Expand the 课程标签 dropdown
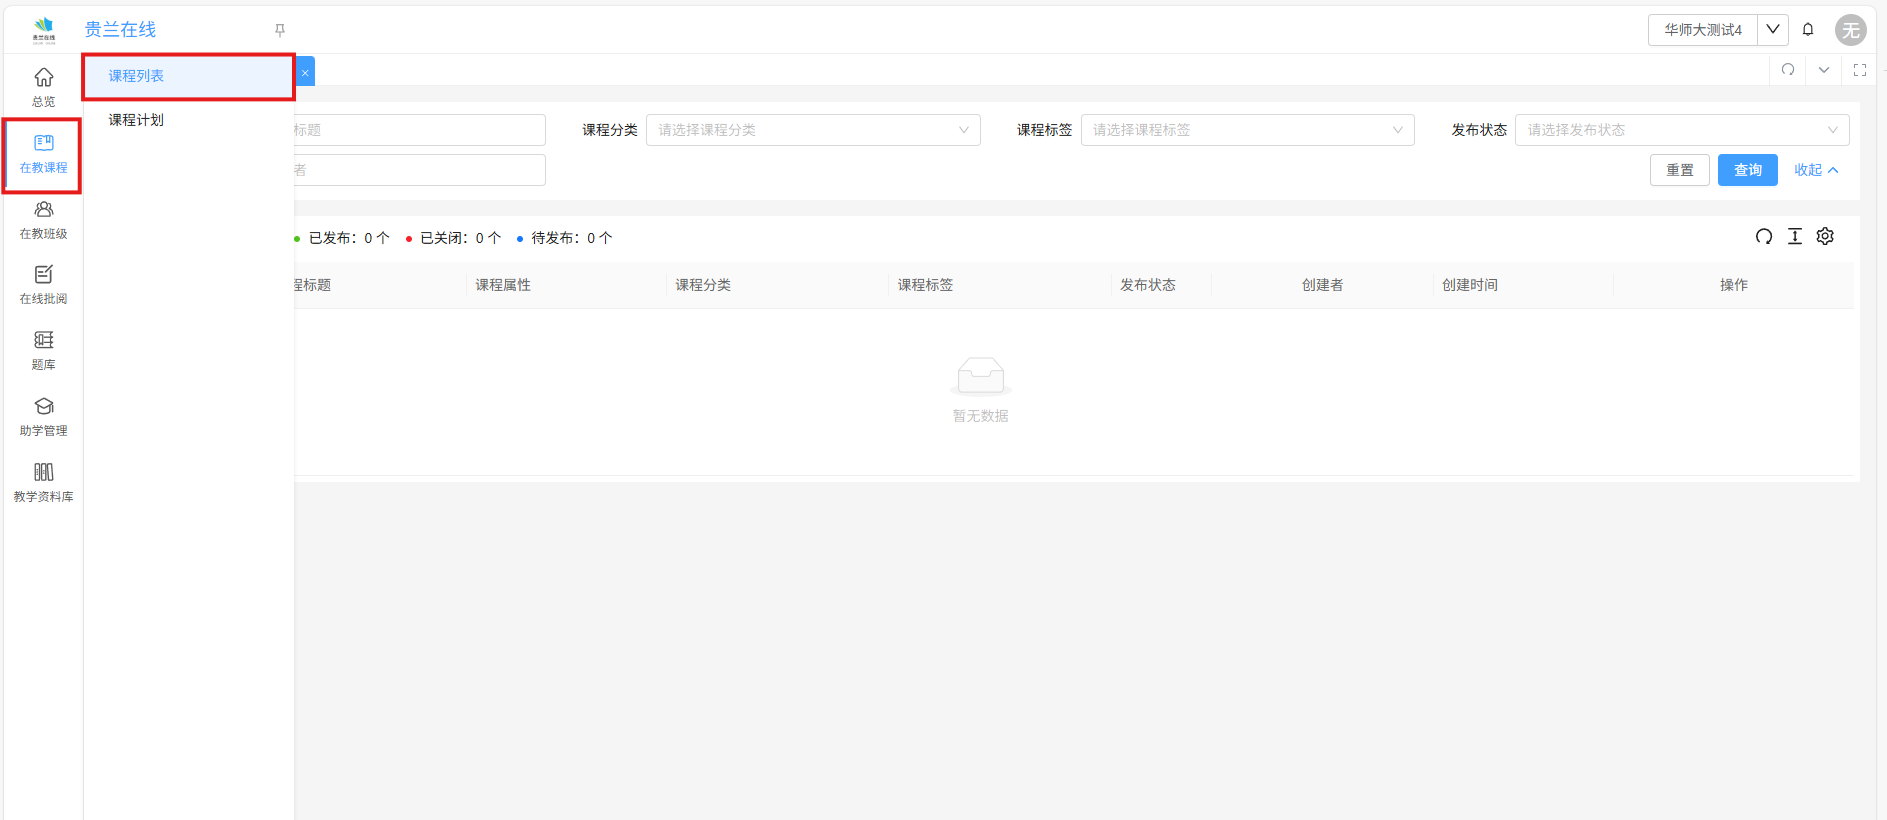 point(1247,130)
